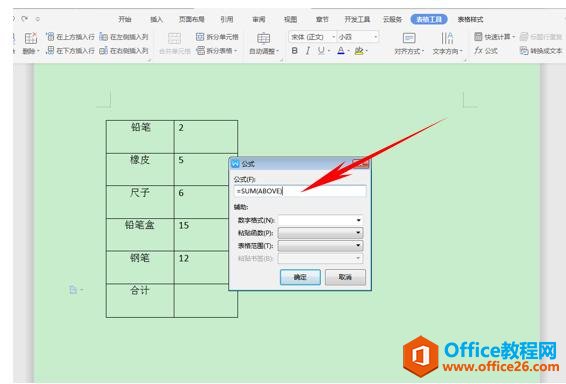566x384 pixels.
Task: Click the Redo arrow in quick access
Action: coord(25,19)
